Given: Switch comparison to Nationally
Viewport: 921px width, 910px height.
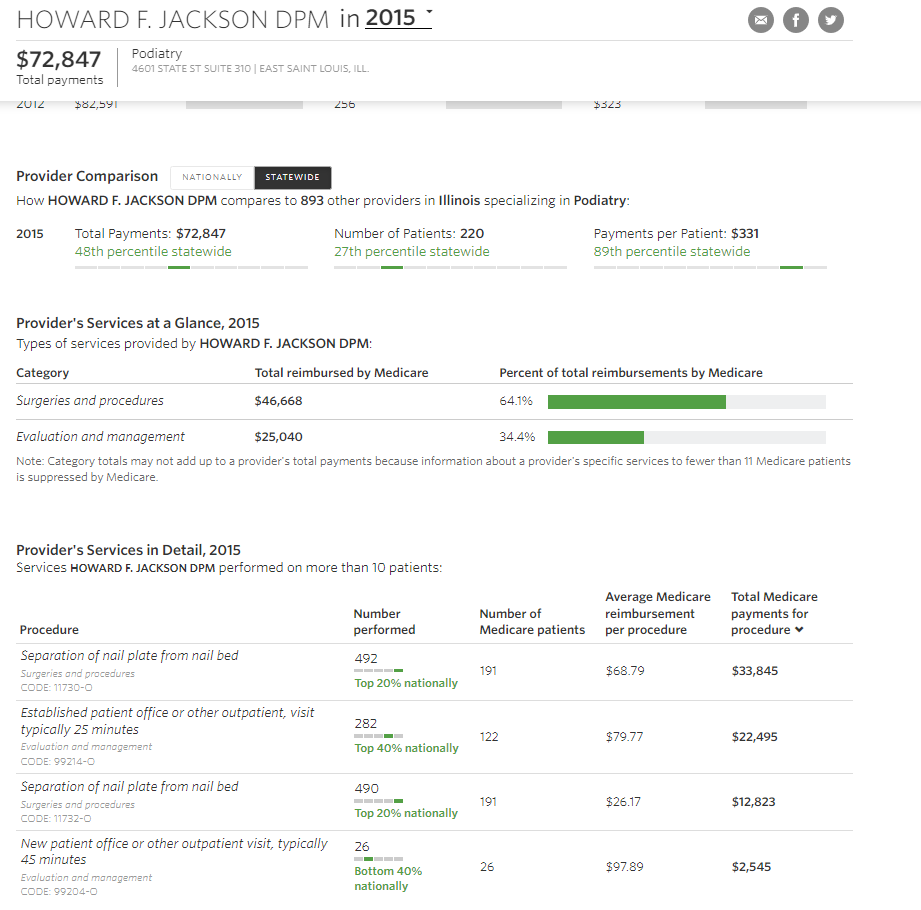Looking at the screenshot, I should click(x=212, y=177).
